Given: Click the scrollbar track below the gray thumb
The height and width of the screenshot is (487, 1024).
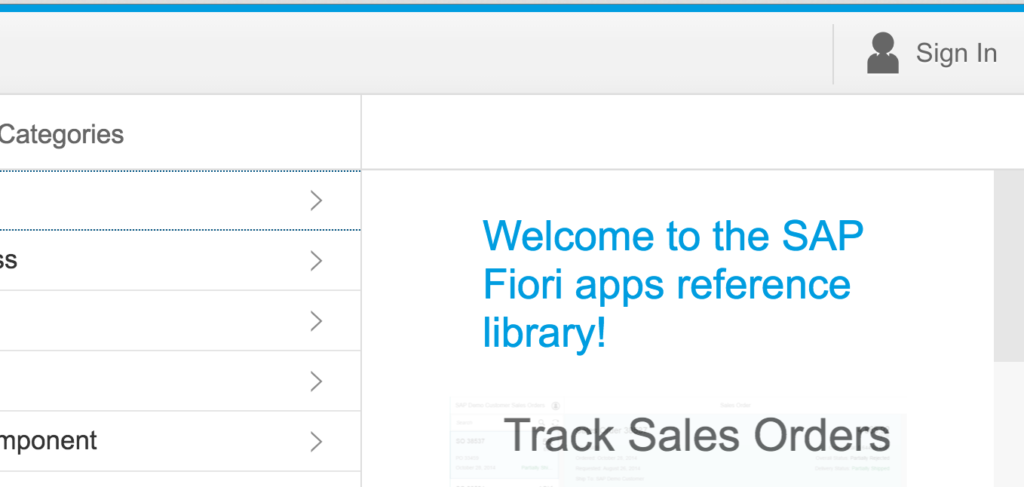Looking at the screenshot, I should click(x=1009, y=424).
